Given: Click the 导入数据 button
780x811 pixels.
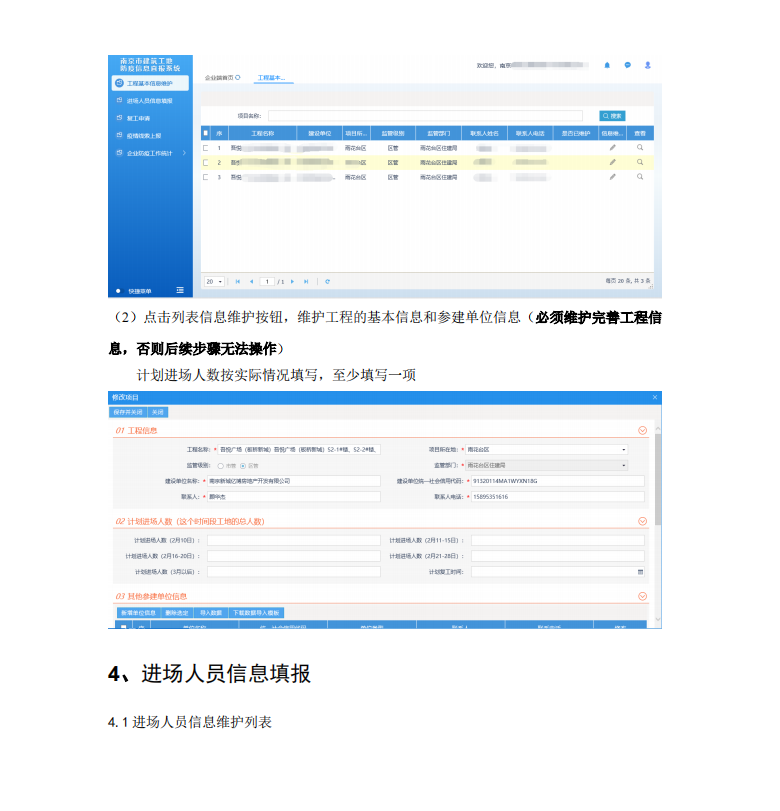Looking at the screenshot, I should point(211,613).
